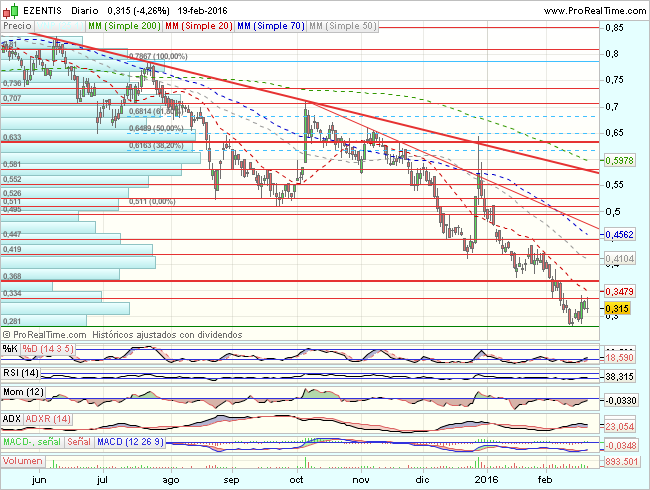Click the yellow 0,315 current price tag
This screenshot has height=490, width=650.
coord(617,308)
